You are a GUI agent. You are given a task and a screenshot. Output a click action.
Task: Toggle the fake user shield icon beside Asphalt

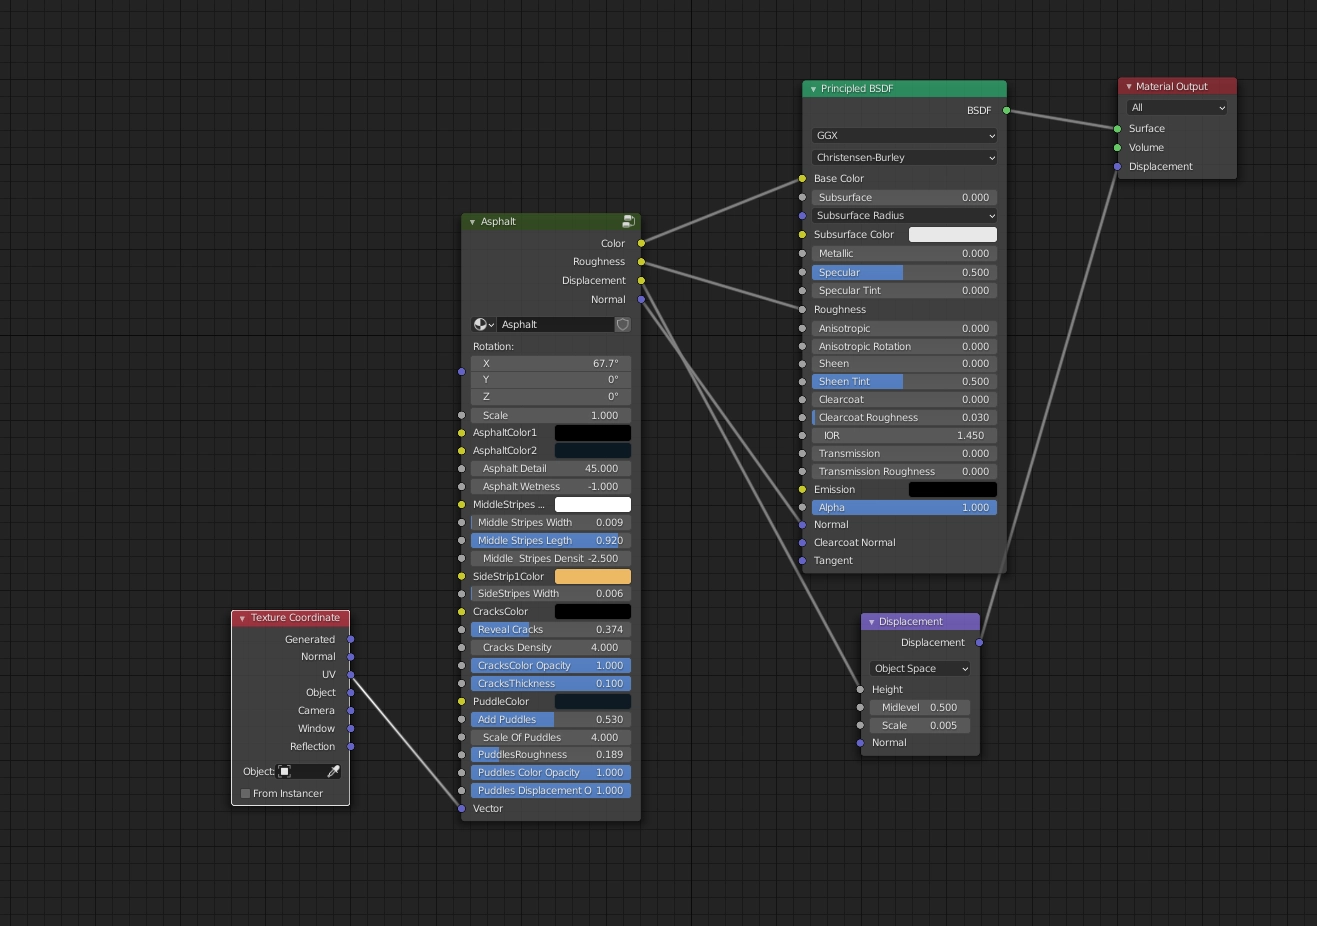[623, 325]
